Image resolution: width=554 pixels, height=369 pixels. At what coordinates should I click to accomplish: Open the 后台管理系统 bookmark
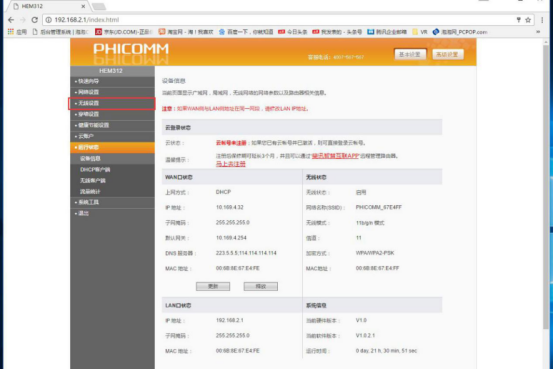[x=60, y=32]
